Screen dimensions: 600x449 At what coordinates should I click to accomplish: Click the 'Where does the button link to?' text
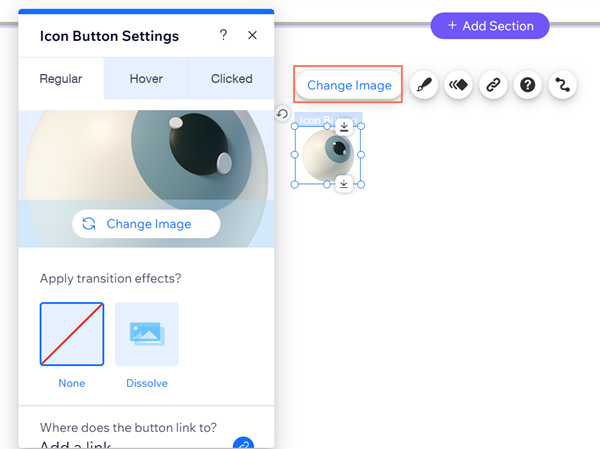click(x=128, y=427)
